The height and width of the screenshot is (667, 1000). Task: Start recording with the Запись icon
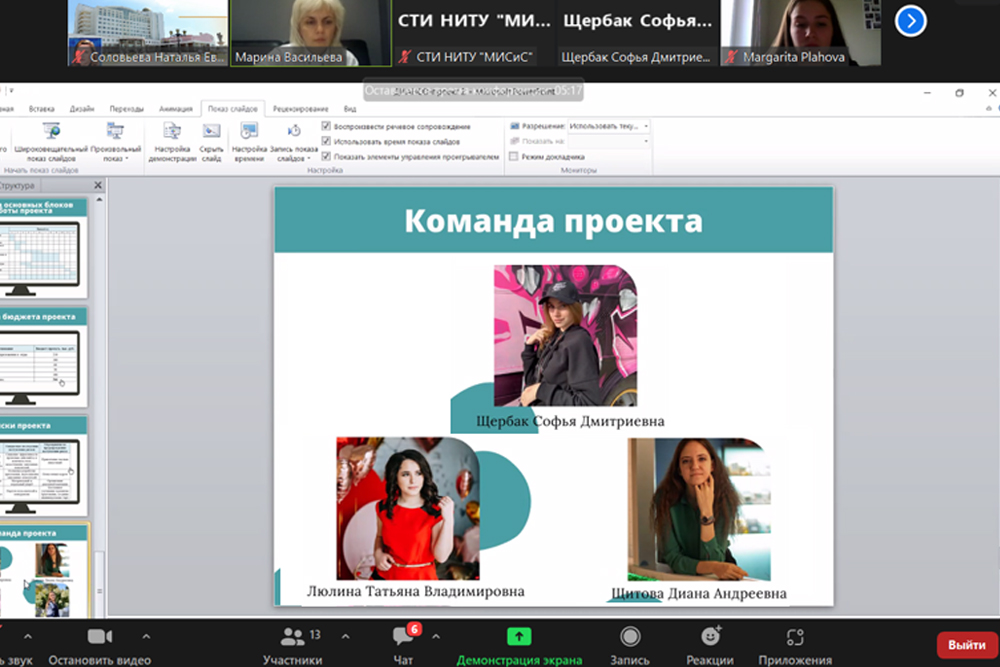(630, 637)
